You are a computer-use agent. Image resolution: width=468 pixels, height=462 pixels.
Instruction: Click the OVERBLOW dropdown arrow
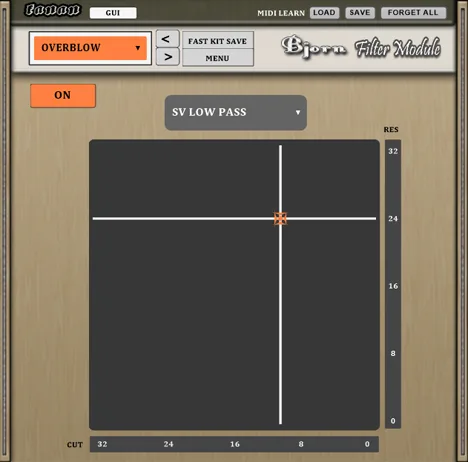click(x=138, y=48)
